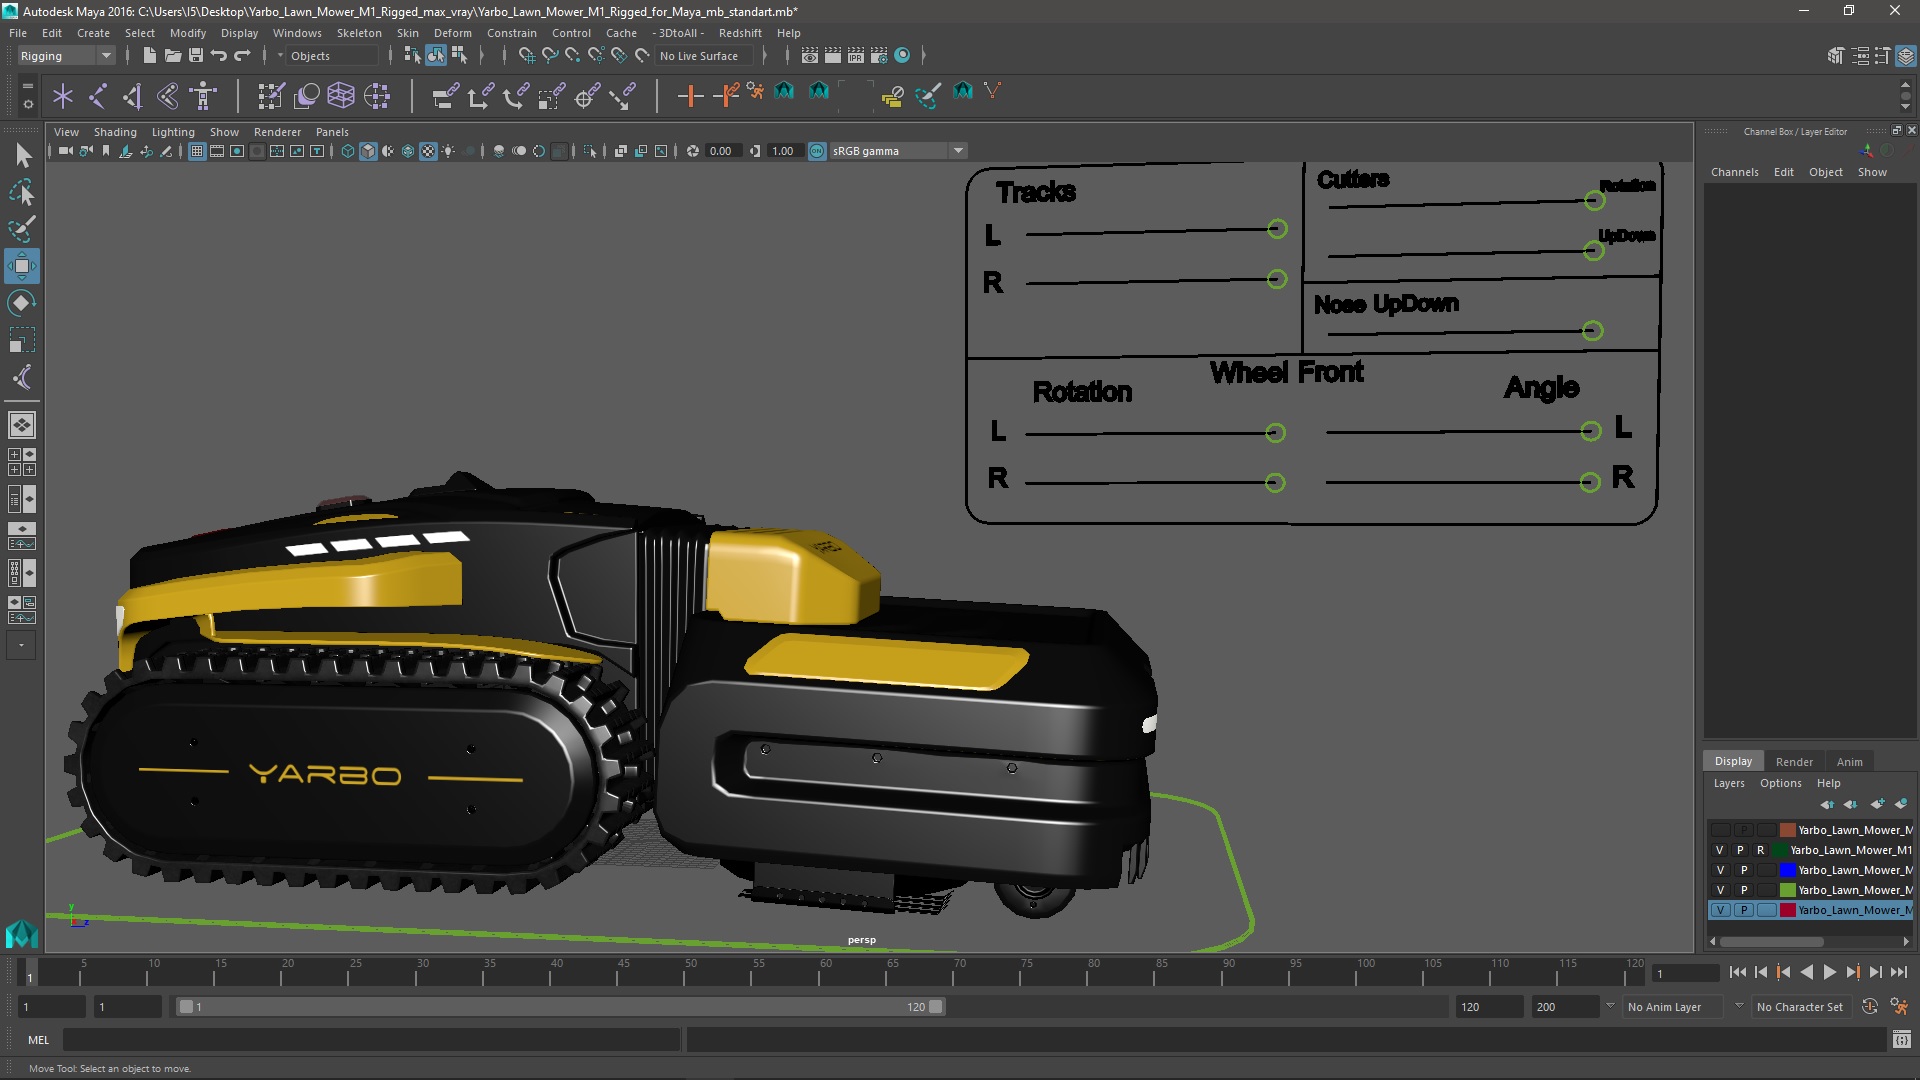Image resolution: width=1920 pixels, height=1080 pixels.
Task: Click the Open Scene folder icon
Action: click(172, 56)
